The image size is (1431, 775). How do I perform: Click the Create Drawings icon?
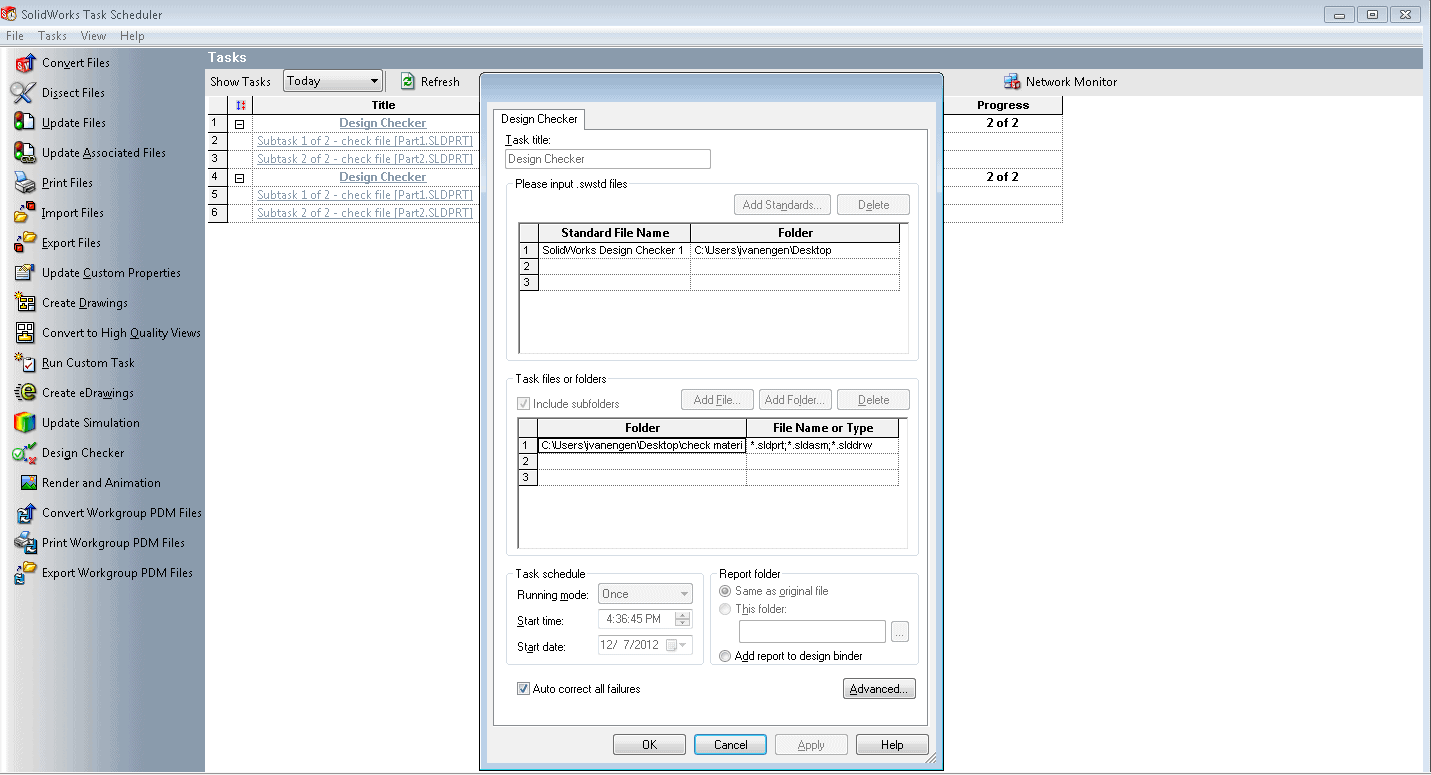click(x=25, y=303)
